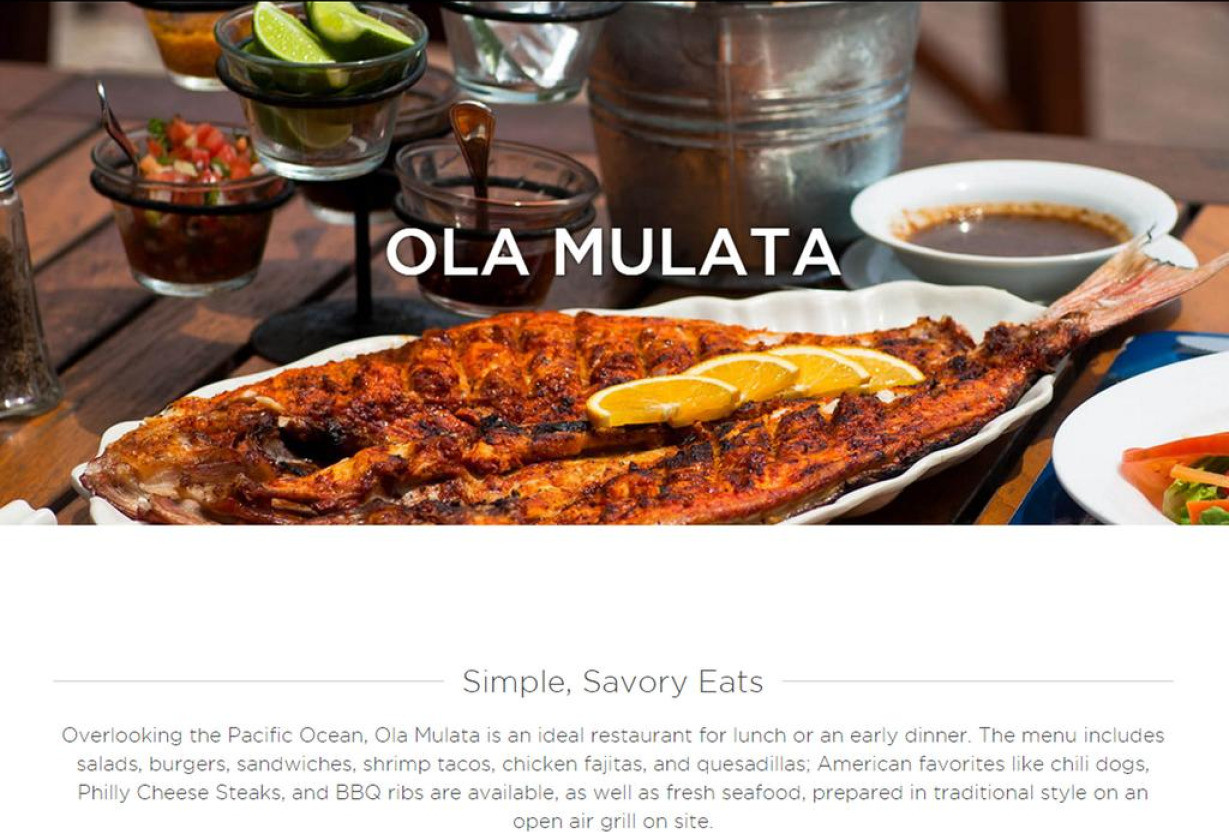Click the words open air grill on site
1229x832 pixels.
click(x=613, y=822)
